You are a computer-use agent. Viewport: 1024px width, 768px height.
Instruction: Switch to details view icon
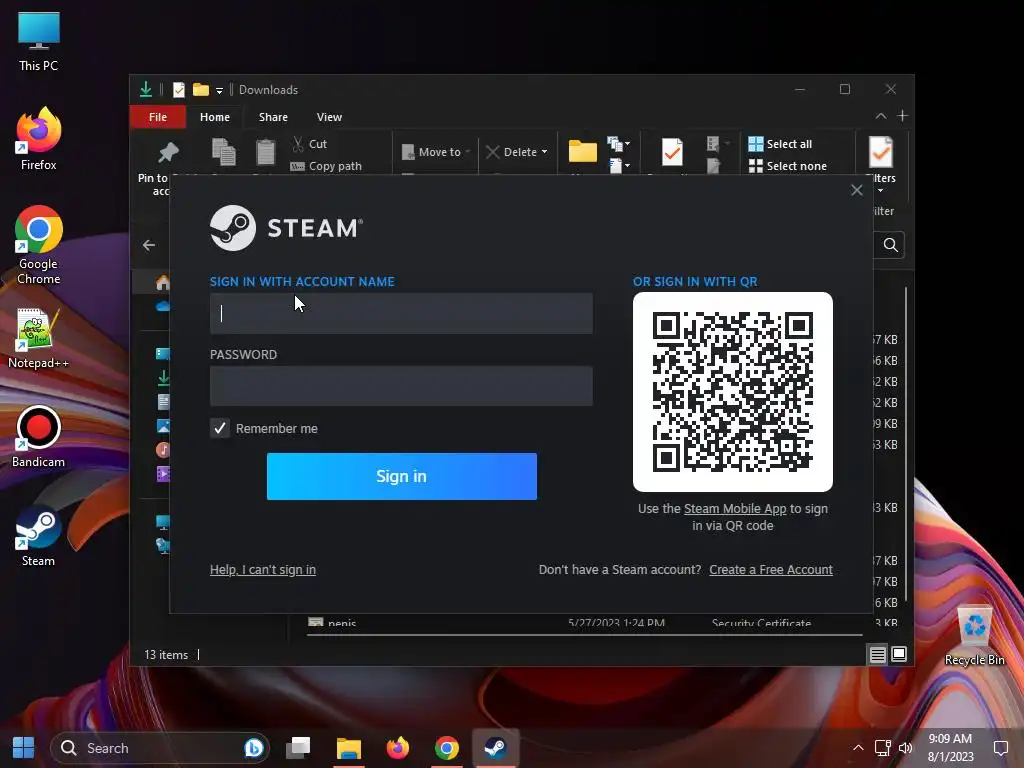point(878,654)
